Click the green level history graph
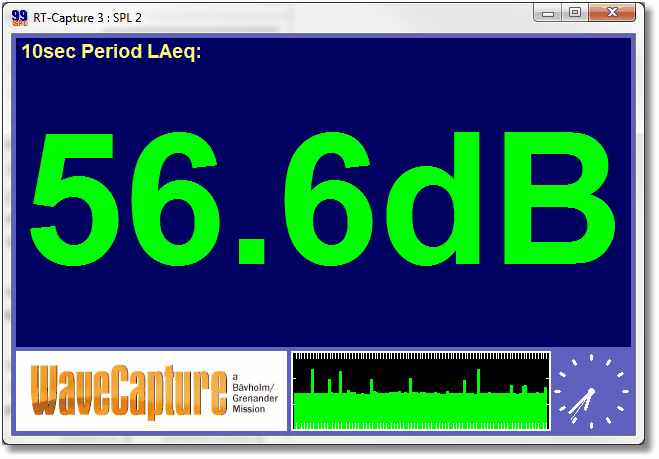 coord(421,391)
